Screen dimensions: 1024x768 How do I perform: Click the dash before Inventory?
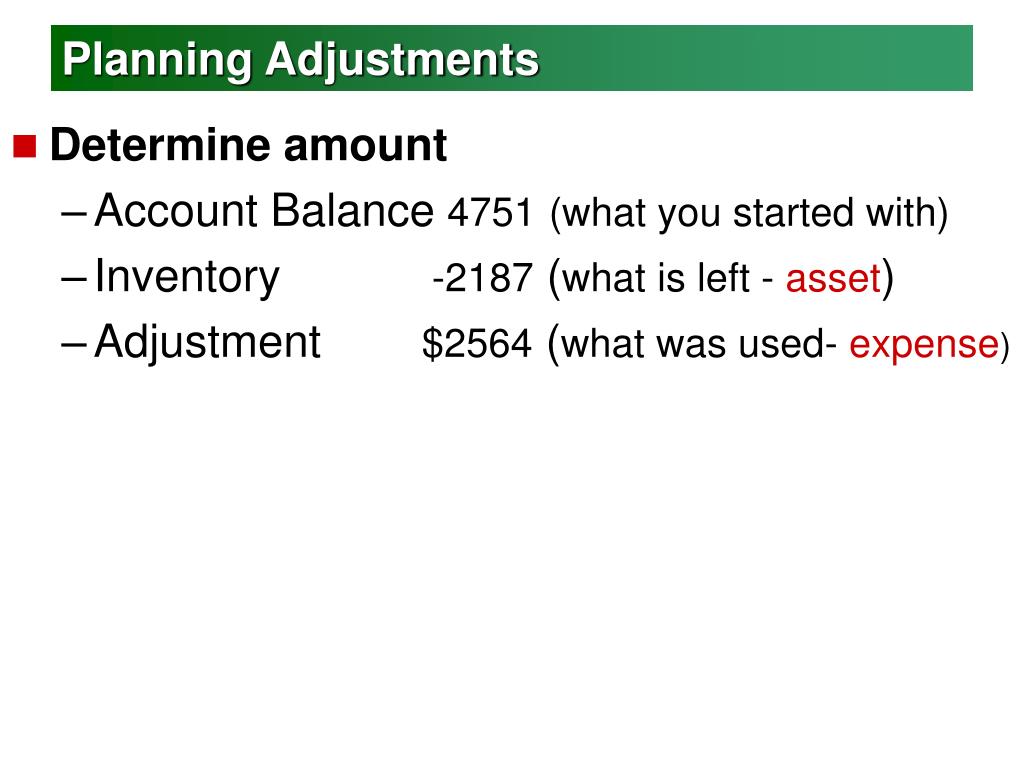tap(74, 280)
